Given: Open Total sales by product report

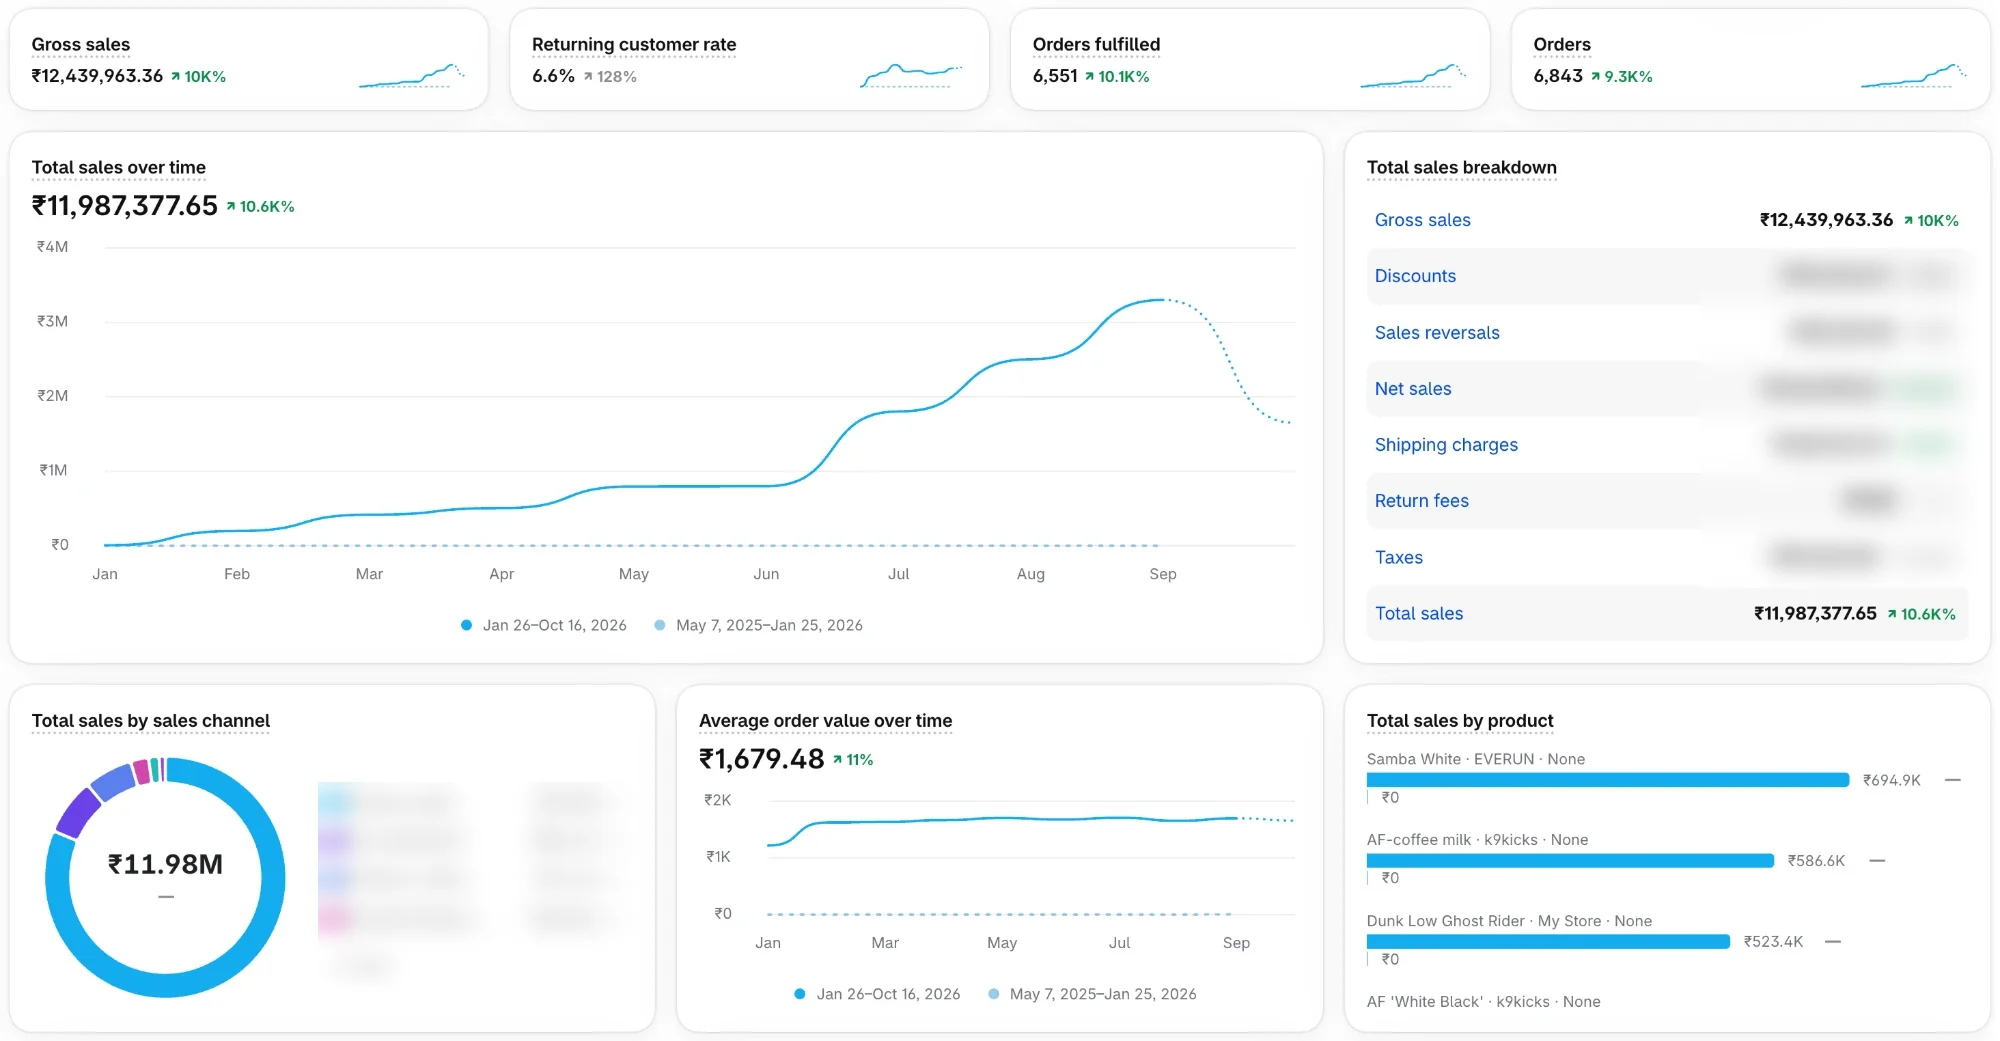Looking at the screenshot, I should tap(1460, 721).
